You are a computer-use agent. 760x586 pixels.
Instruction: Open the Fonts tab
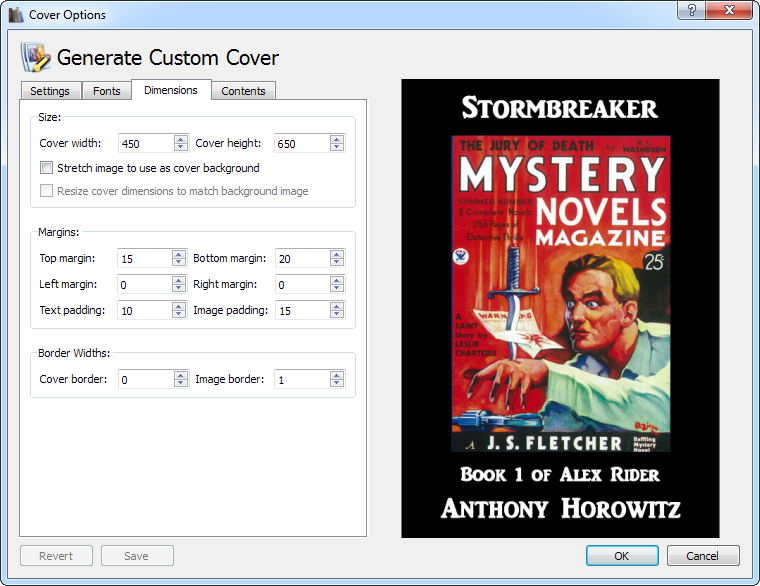click(x=107, y=91)
